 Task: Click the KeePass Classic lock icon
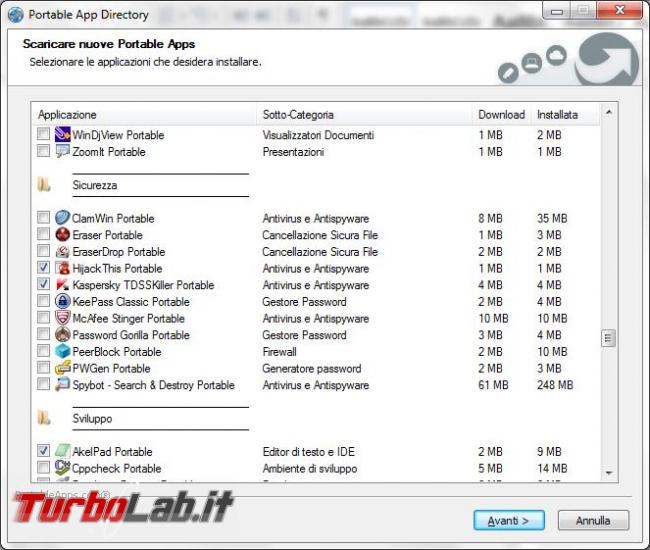point(63,301)
